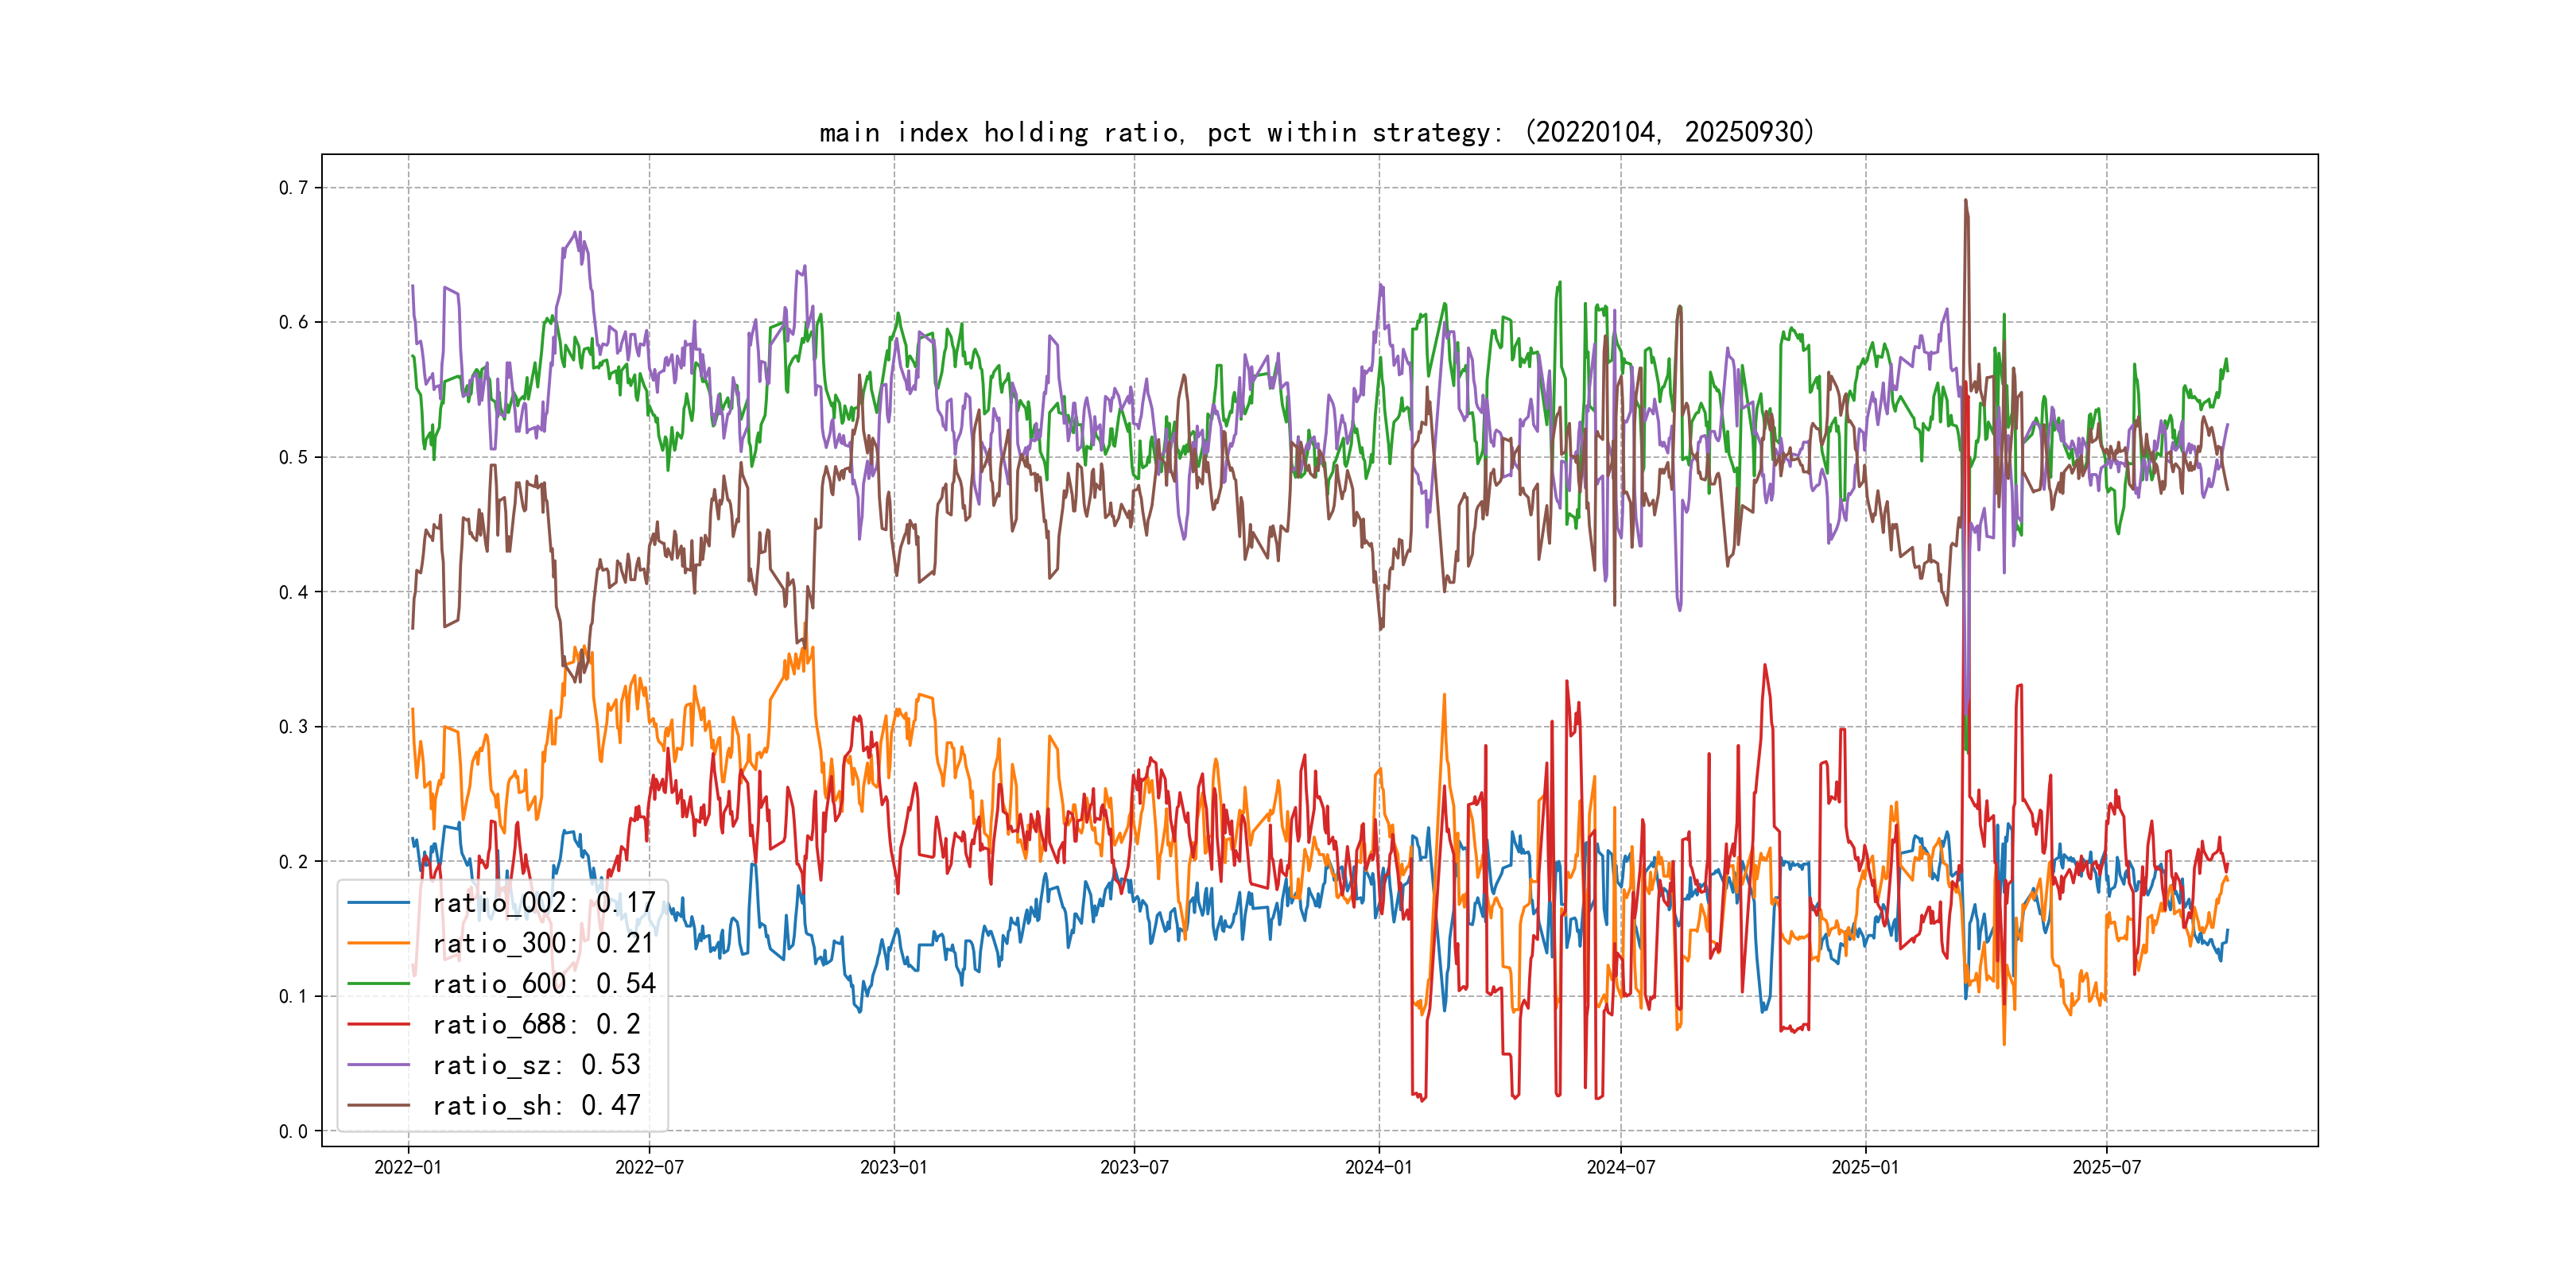The height and width of the screenshot is (1288, 2576).
Task: Select the 'ratio_300: 0.21' legend label
Action: tap(543, 943)
